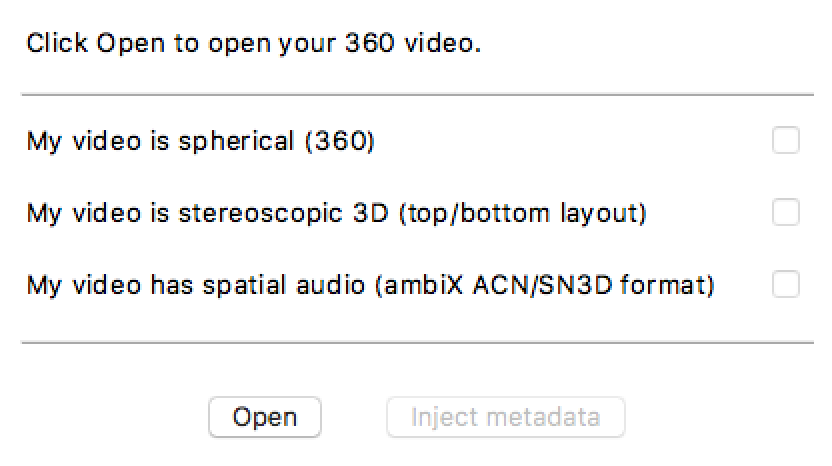The width and height of the screenshot is (832, 466).
Task: Enable the "My video is spherical (360)" checkbox
Action: click(x=786, y=140)
